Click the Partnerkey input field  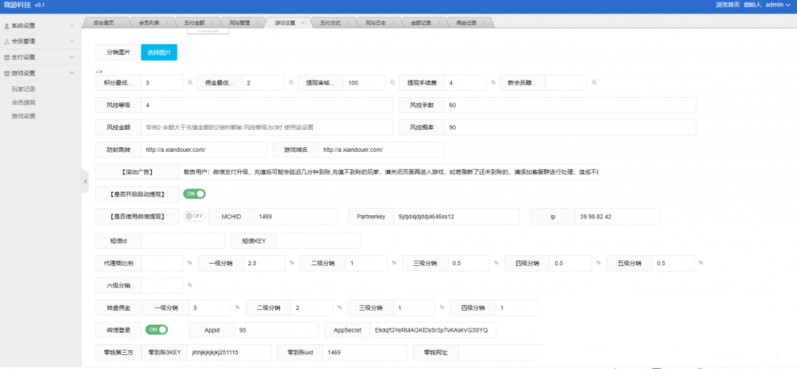456,216
